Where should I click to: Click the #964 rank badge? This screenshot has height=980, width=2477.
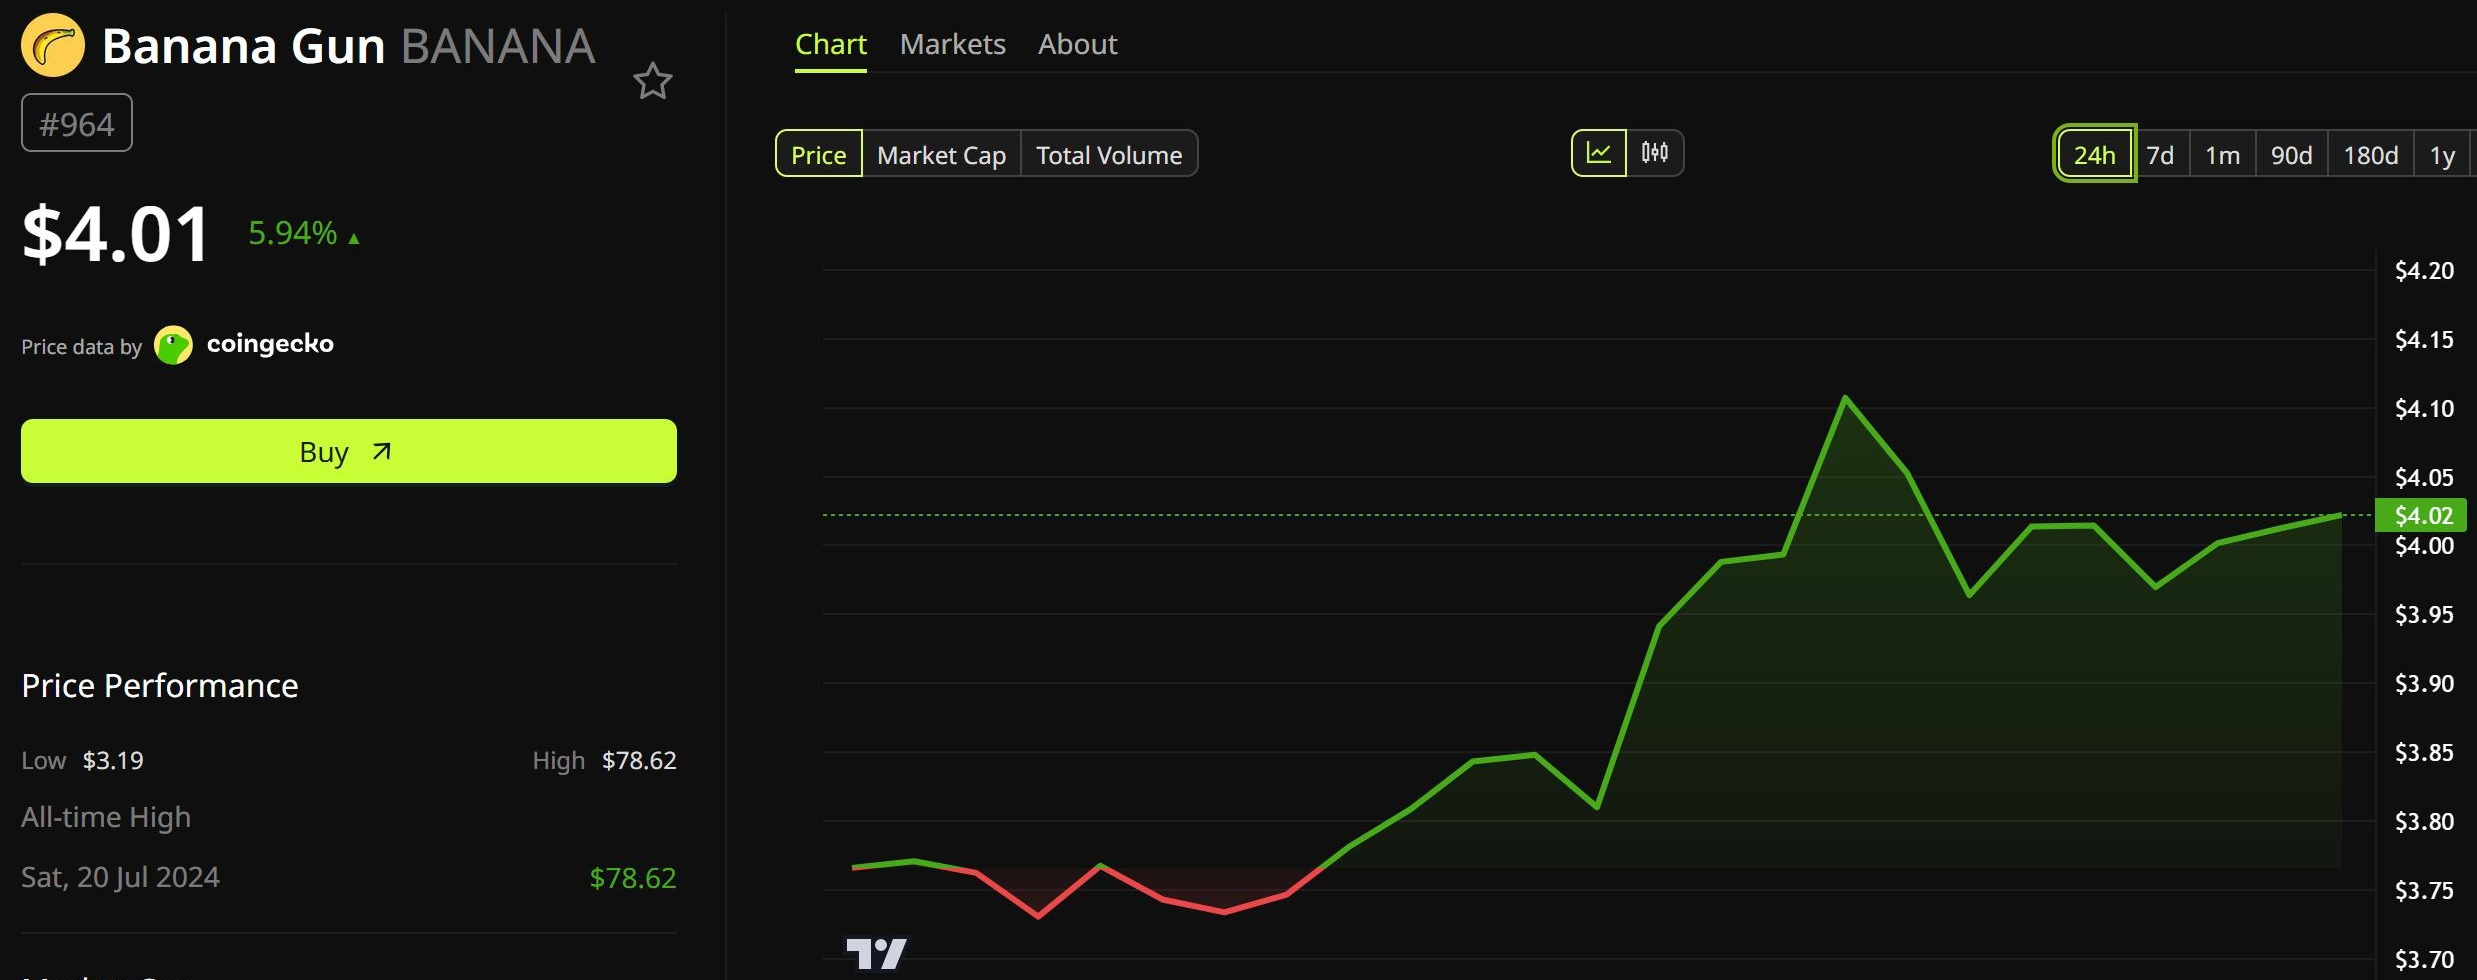[77, 123]
